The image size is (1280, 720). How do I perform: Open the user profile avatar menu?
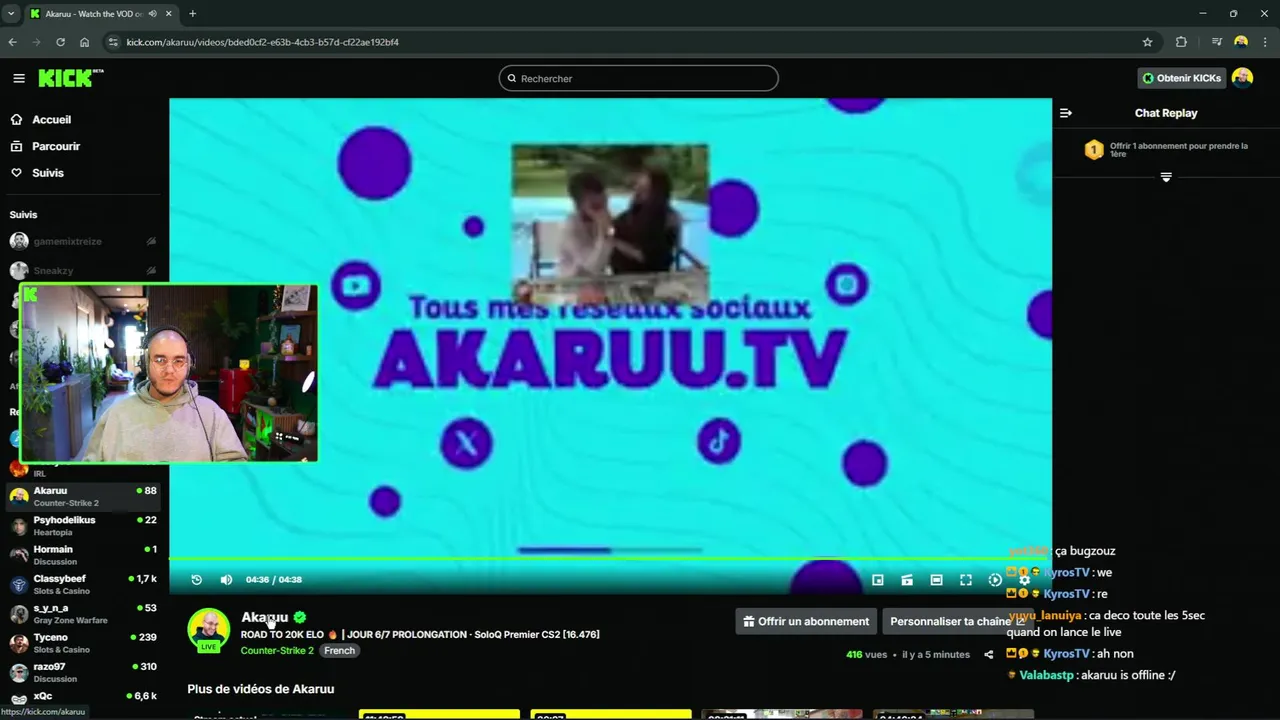(1242, 78)
